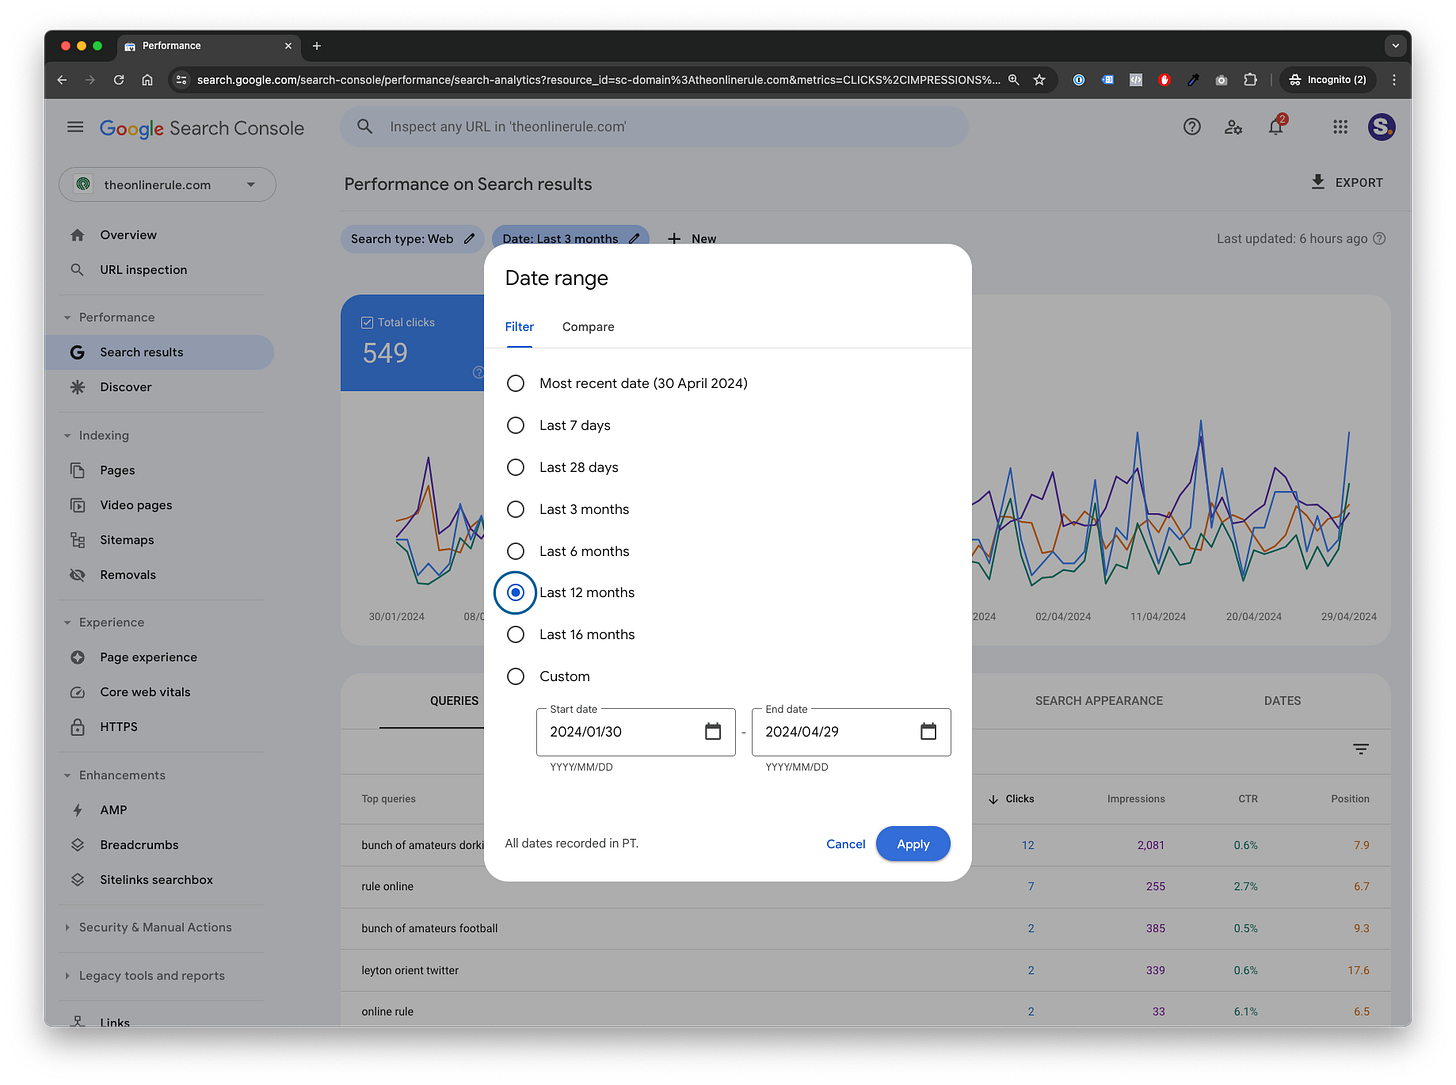This screenshot has height=1085, width=1456.
Task: Open the Pages indexing report
Action: (117, 470)
